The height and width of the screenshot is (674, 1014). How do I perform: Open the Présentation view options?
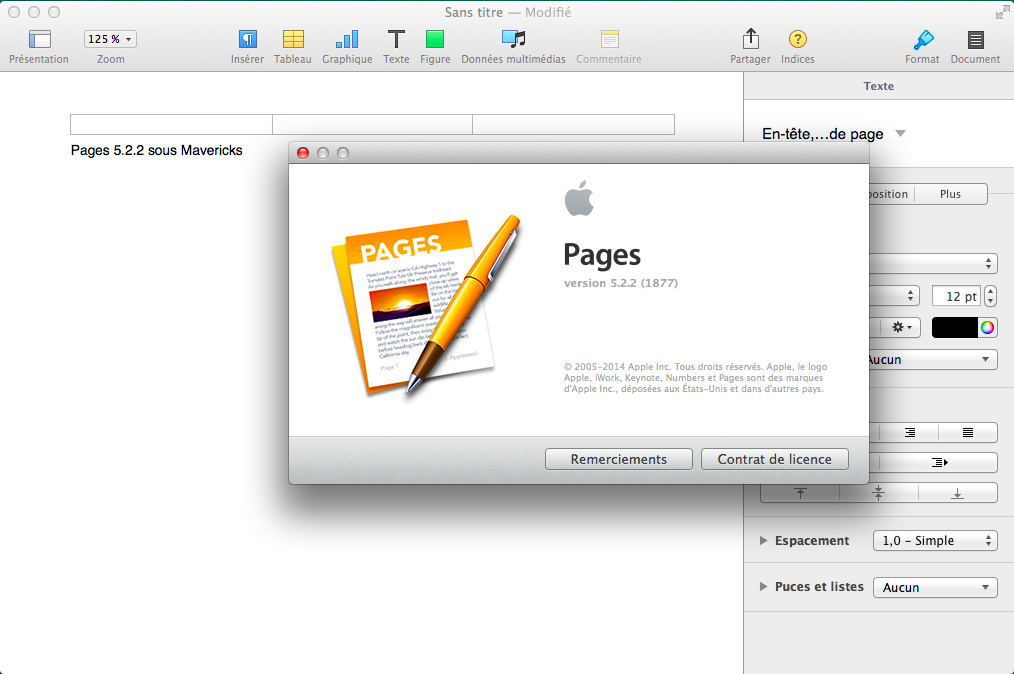pos(39,39)
